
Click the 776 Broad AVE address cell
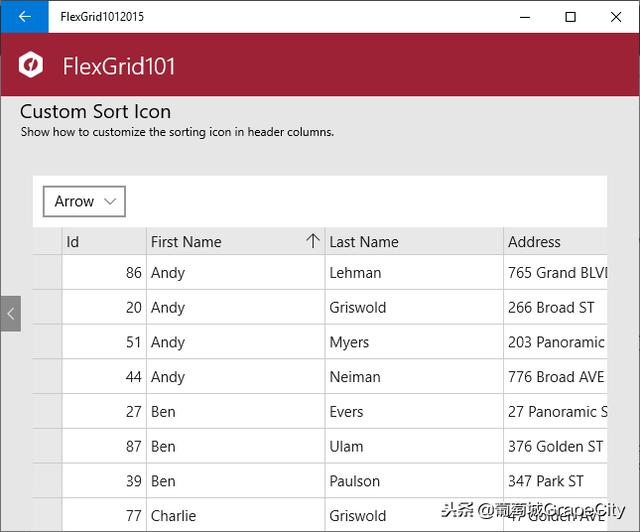pyautogui.click(x=556, y=376)
